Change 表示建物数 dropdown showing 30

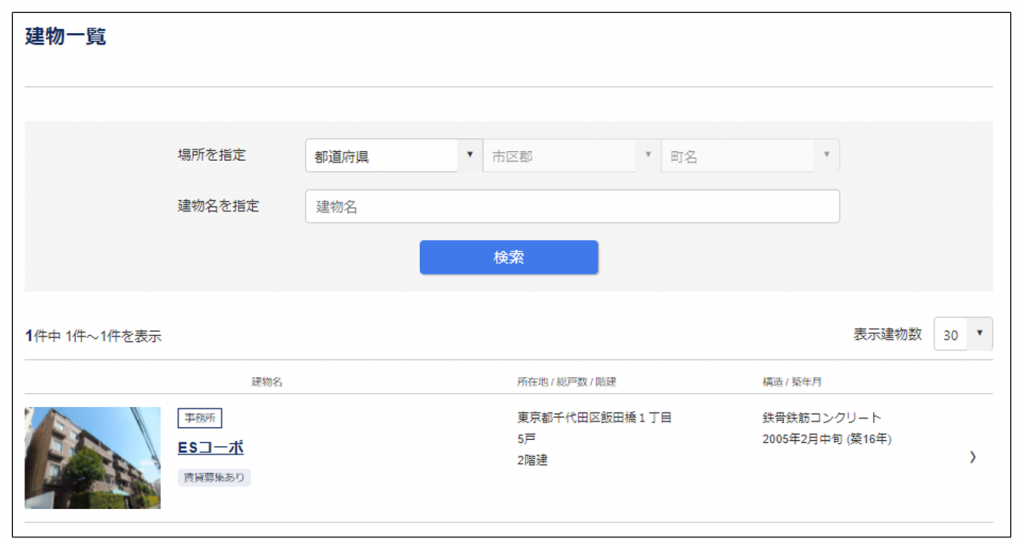963,335
